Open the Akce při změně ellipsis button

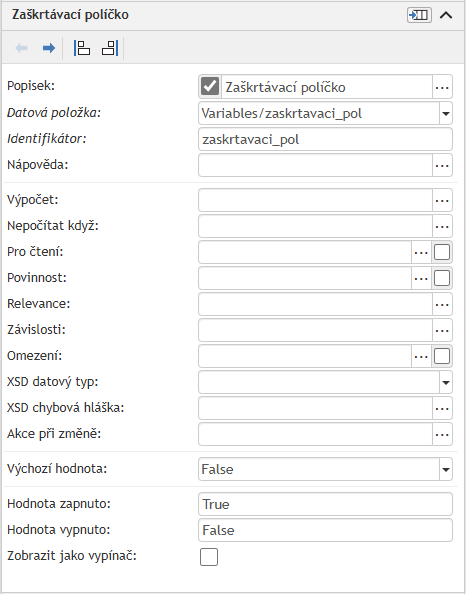click(442, 434)
